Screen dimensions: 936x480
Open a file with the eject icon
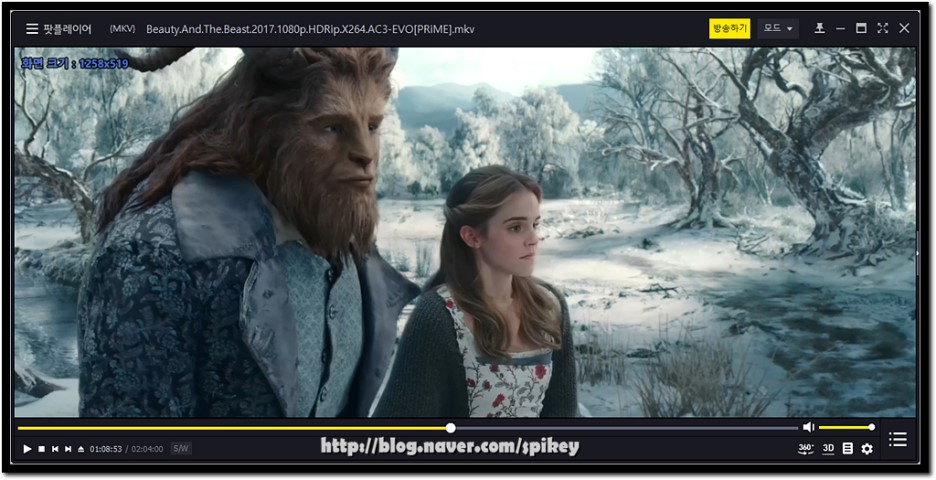(81, 449)
